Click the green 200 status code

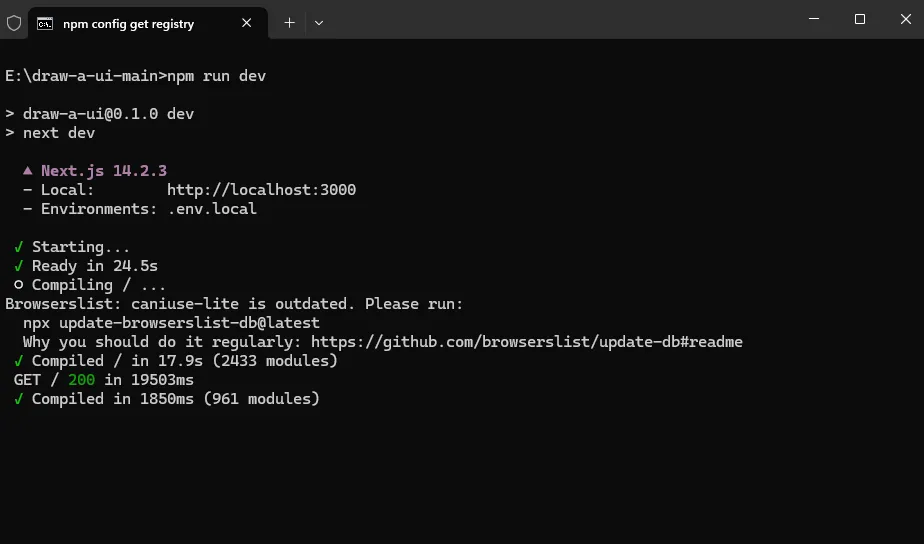tap(81, 380)
